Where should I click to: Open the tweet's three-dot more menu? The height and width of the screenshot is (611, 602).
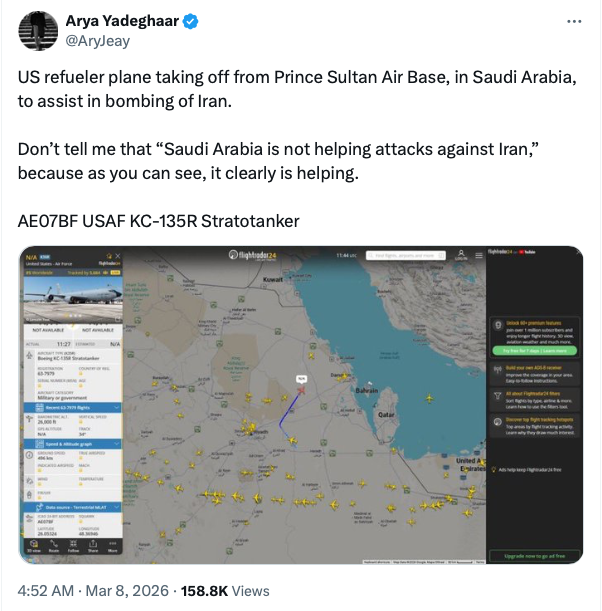pos(573,21)
